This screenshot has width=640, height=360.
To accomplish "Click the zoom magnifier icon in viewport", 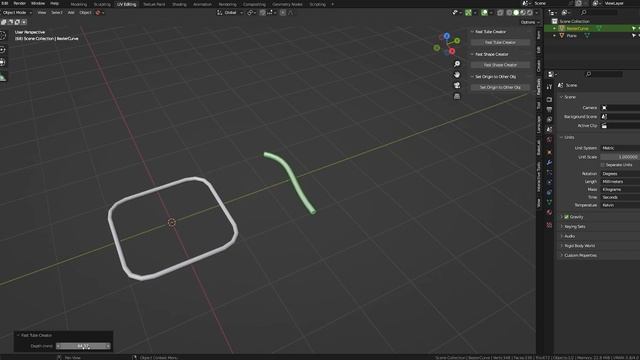I will (457, 64).
